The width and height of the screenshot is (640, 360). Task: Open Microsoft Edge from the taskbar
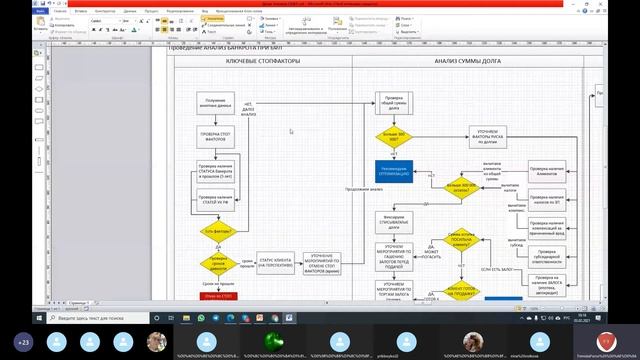(230, 318)
